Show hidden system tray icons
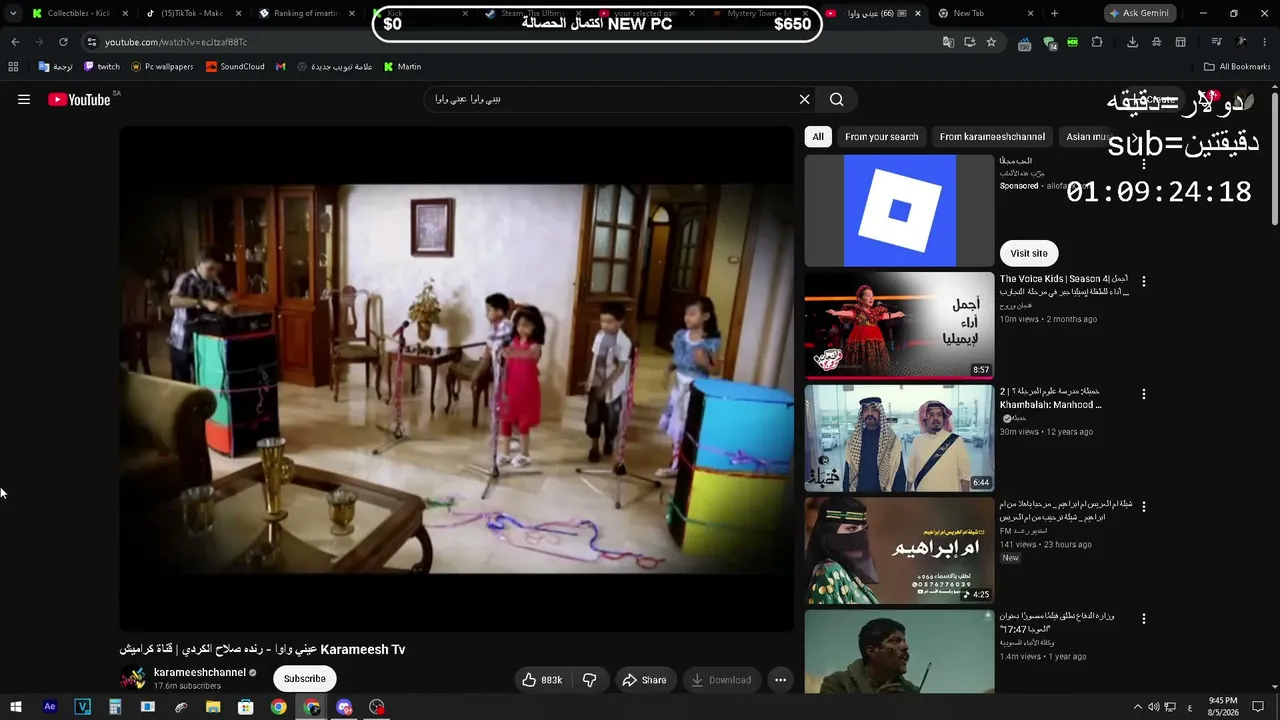1280x720 pixels. [x=1137, y=707]
